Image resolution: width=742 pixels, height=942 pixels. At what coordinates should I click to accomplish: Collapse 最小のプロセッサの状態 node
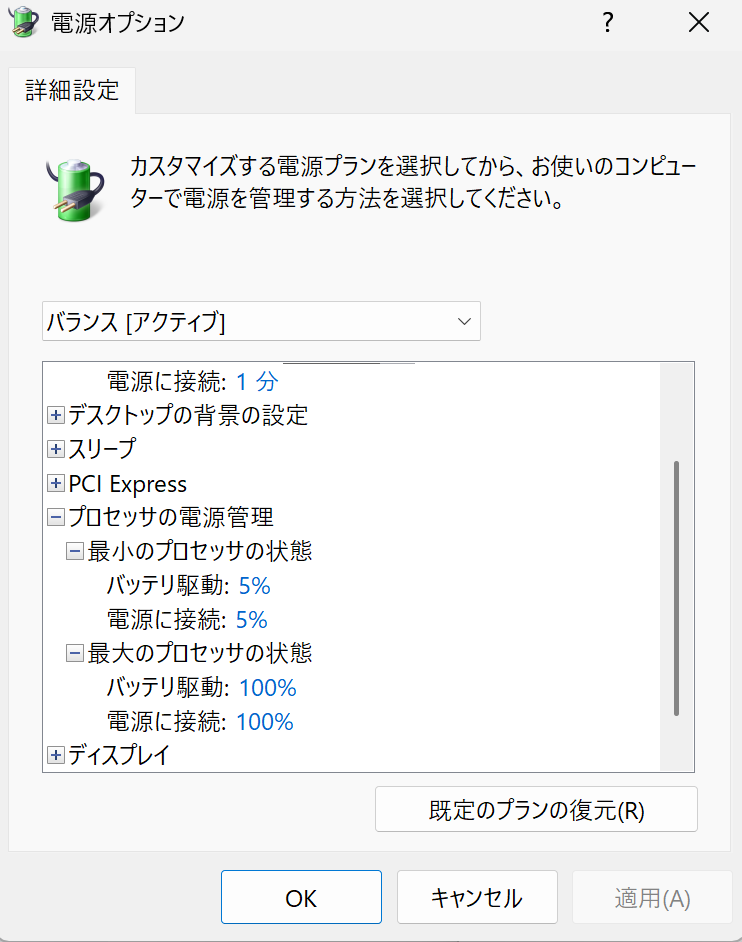(74, 552)
